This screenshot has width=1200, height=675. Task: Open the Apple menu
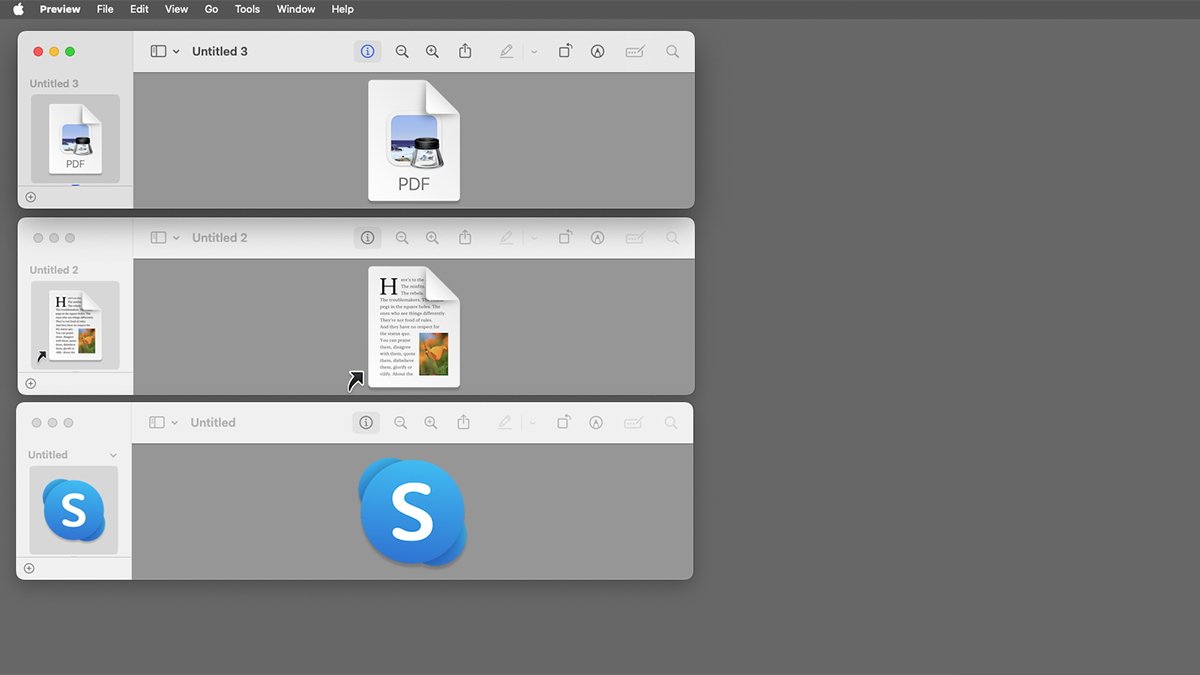(18, 9)
